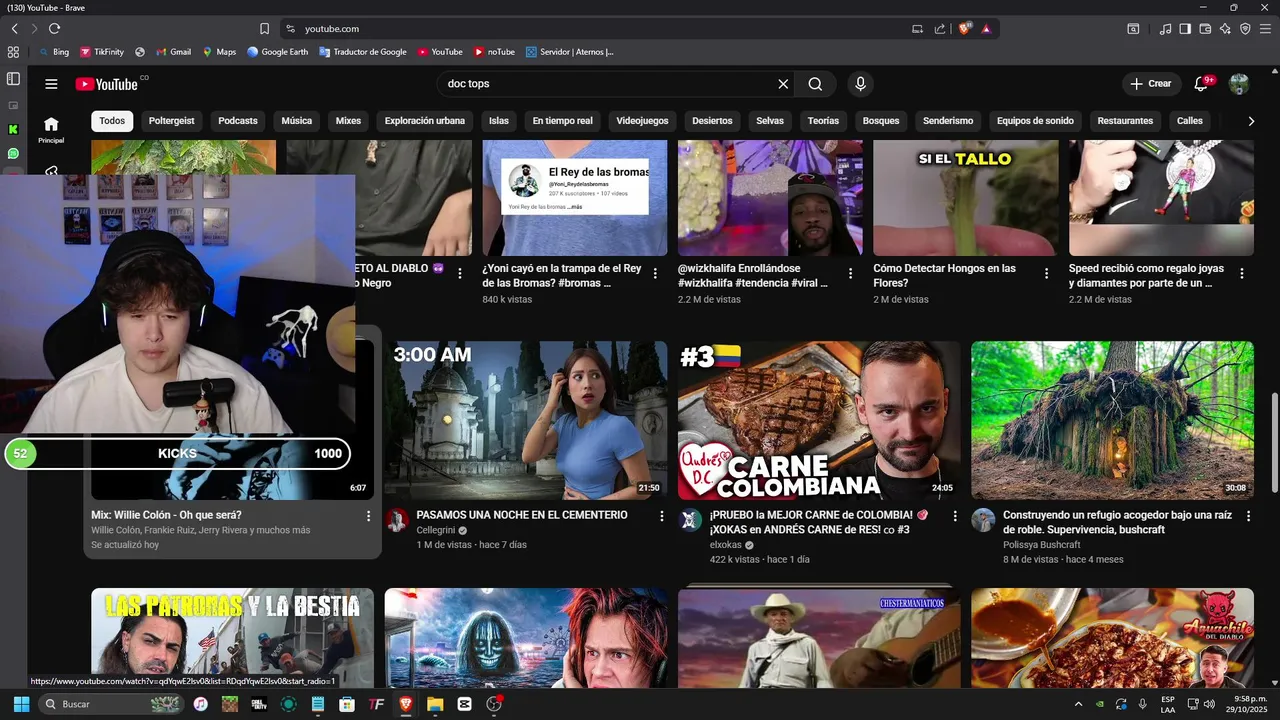Open the Brave playlist music icon
1280x720 pixels.
(1165, 29)
